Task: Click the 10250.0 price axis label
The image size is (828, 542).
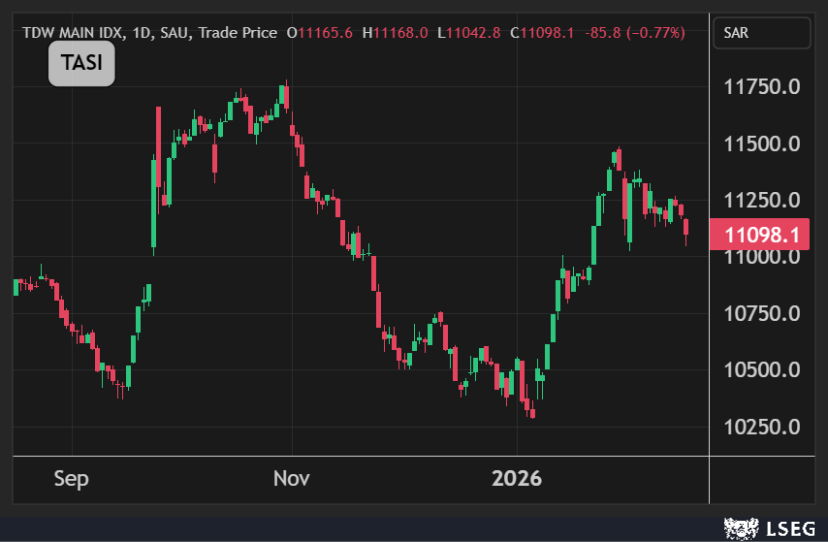Action: [761, 427]
